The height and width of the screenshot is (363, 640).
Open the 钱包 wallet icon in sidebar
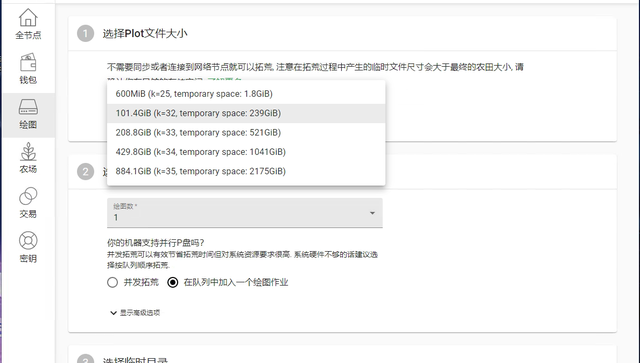28,62
